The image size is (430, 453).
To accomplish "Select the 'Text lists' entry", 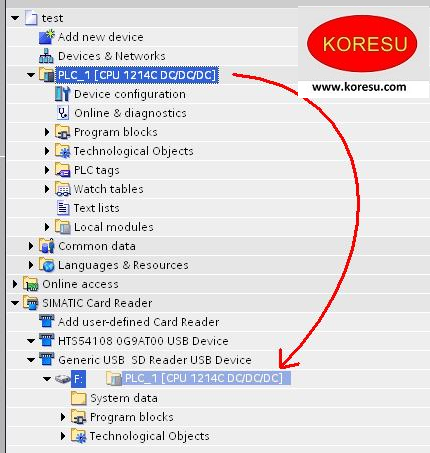I will pyautogui.click(x=96, y=208).
